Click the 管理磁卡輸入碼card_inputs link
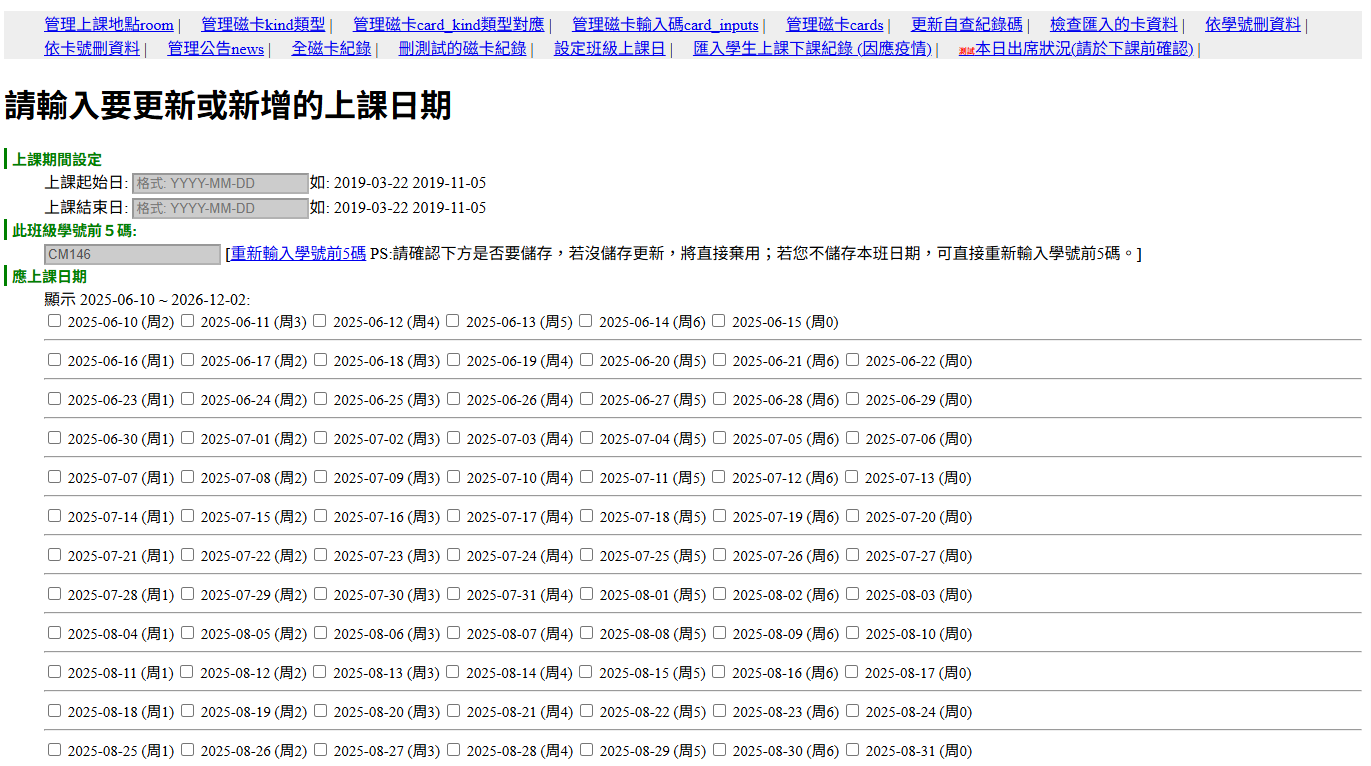1371x766 pixels. click(665, 24)
